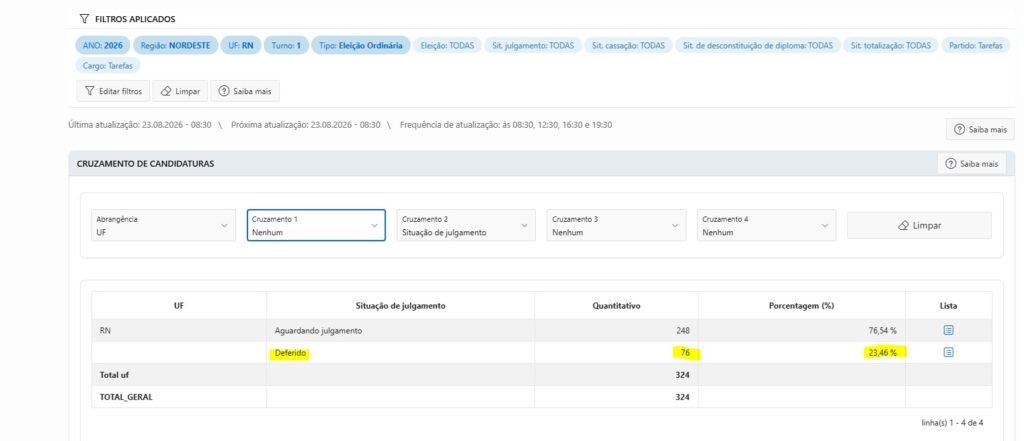This screenshot has width=1024, height=441.
Task: Click the Situação de julgamento column header
Action: (401, 306)
